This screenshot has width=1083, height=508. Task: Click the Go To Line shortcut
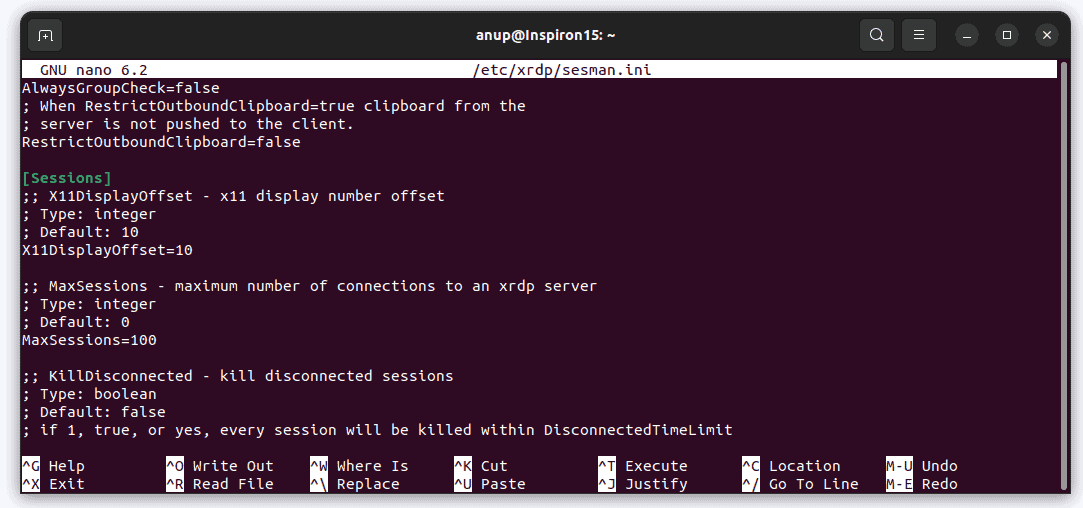click(x=813, y=484)
